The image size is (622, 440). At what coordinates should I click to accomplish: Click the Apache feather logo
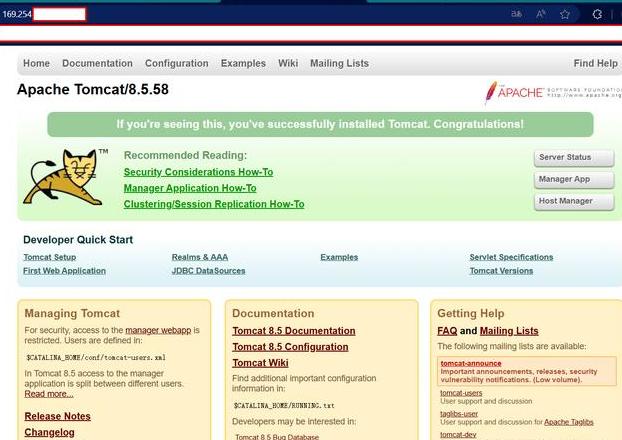coord(491,92)
